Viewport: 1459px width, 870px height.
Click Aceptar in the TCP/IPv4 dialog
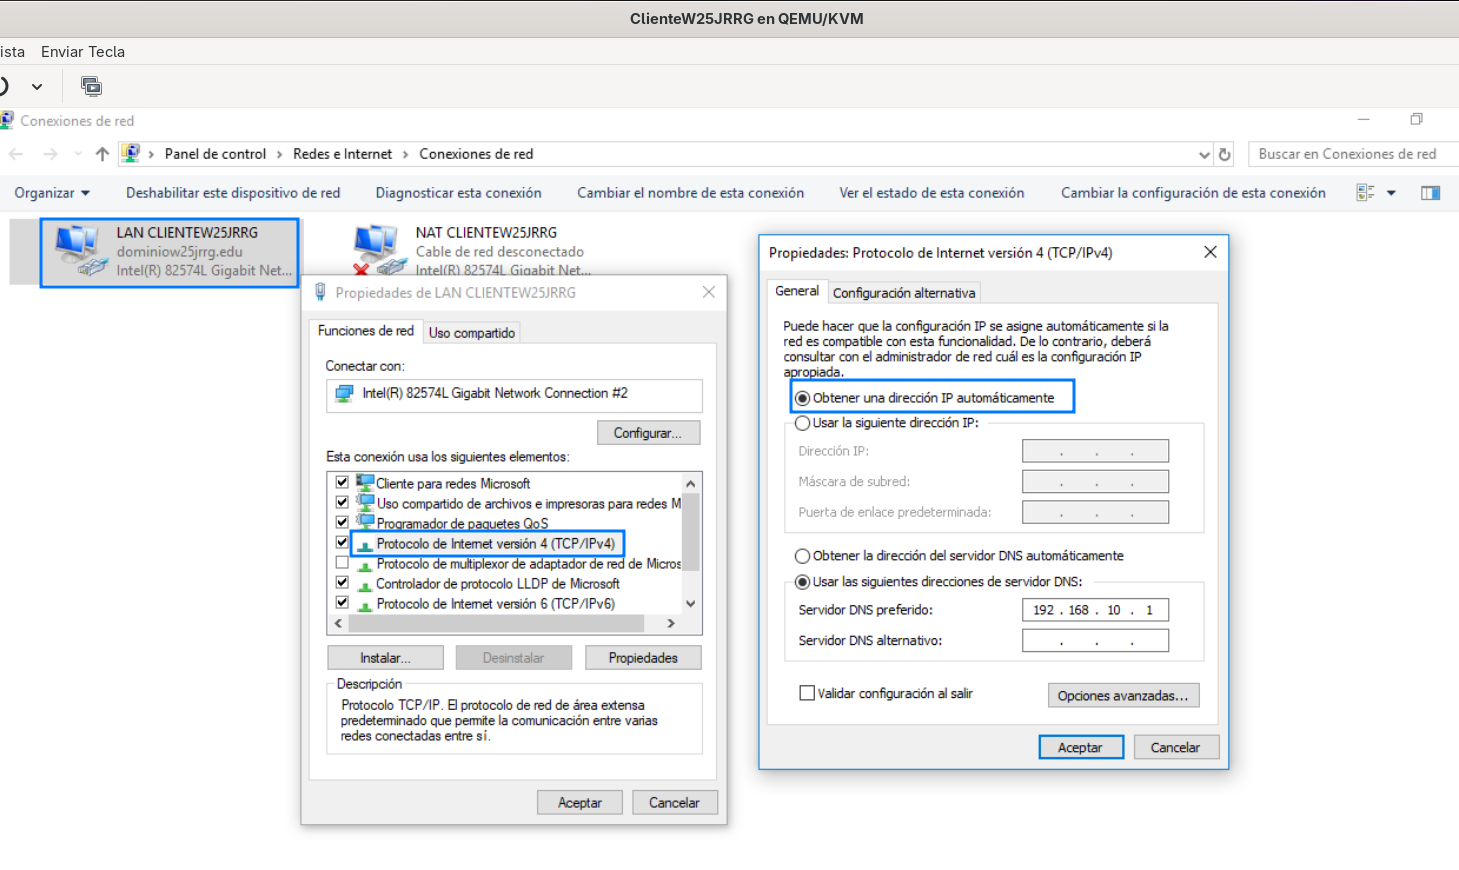coord(1081,748)
